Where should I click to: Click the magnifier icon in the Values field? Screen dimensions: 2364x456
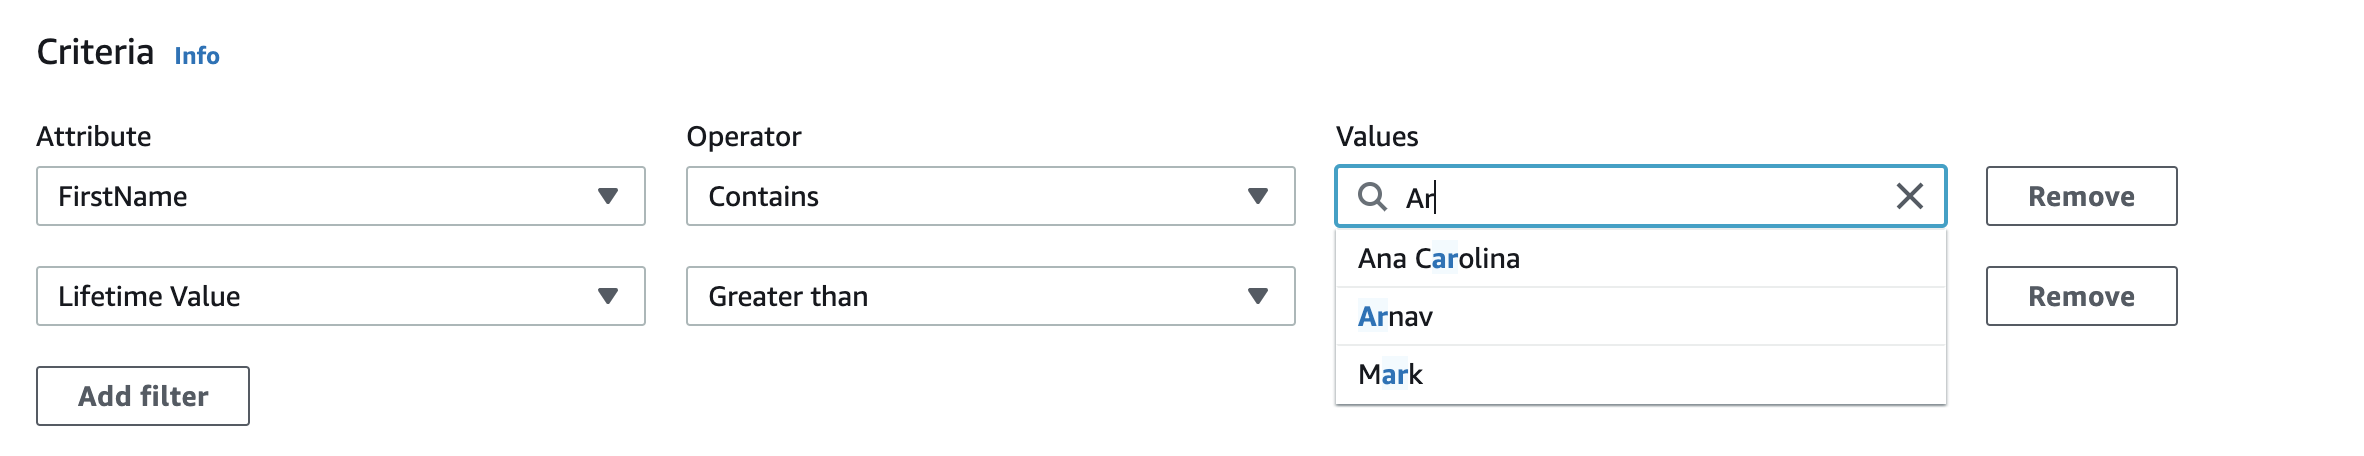(x=1372, y=197)
